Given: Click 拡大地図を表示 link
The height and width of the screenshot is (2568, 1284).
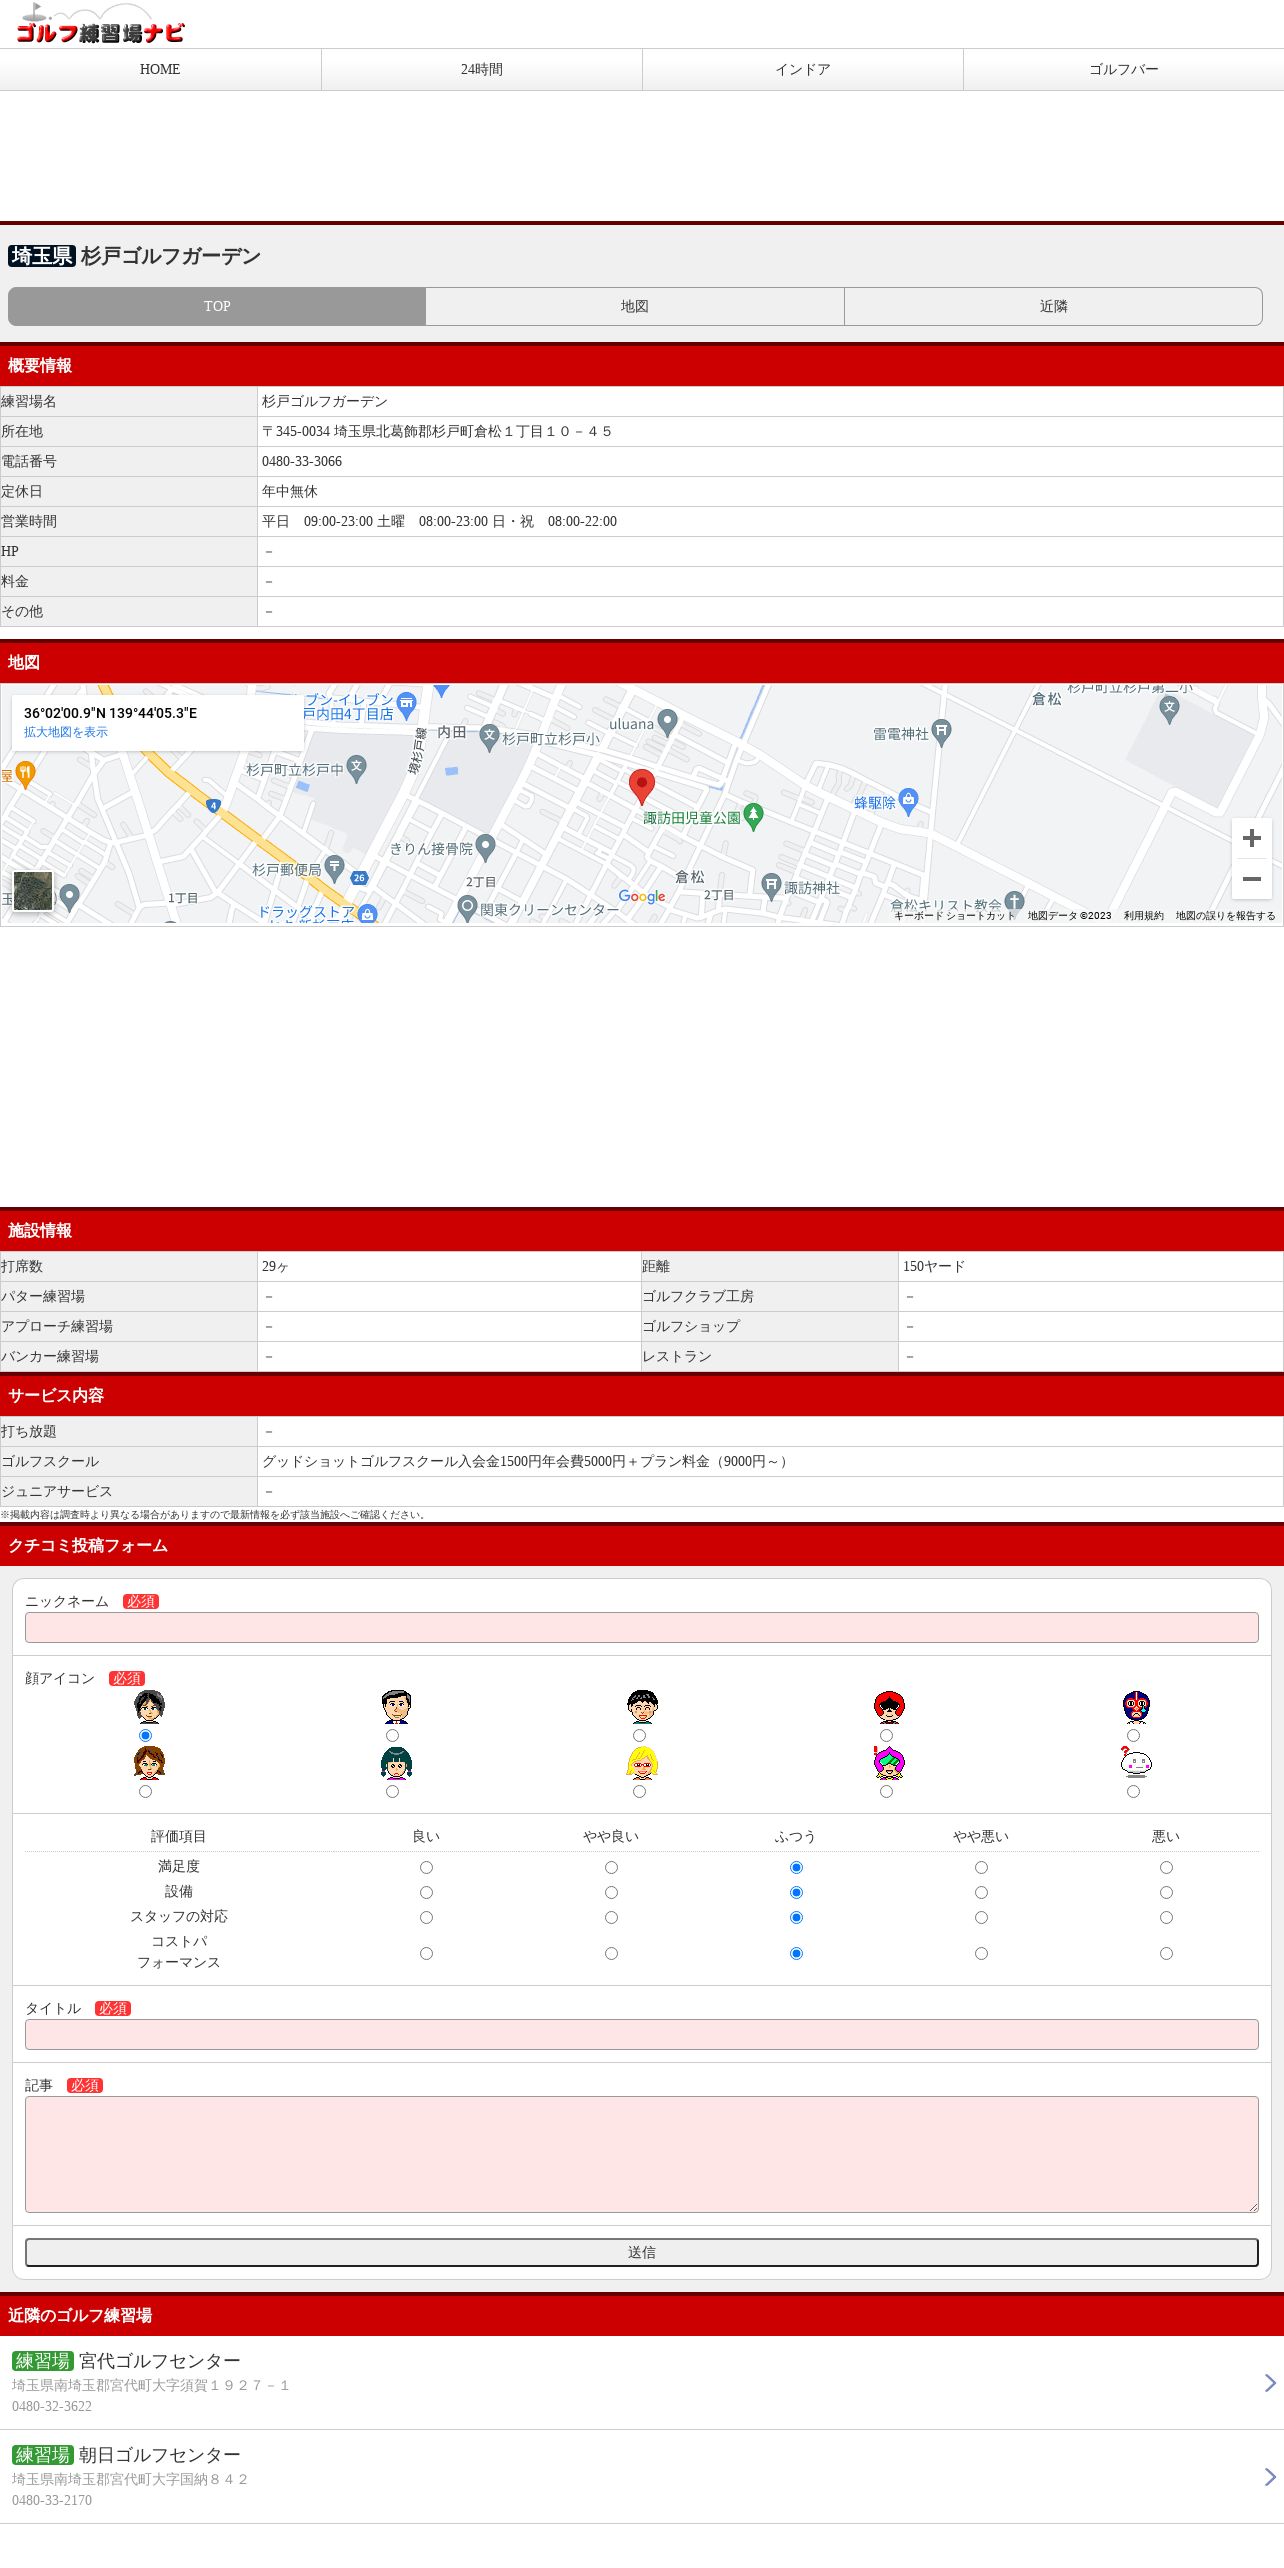Looking at the screenshot, I should [66, 732].
